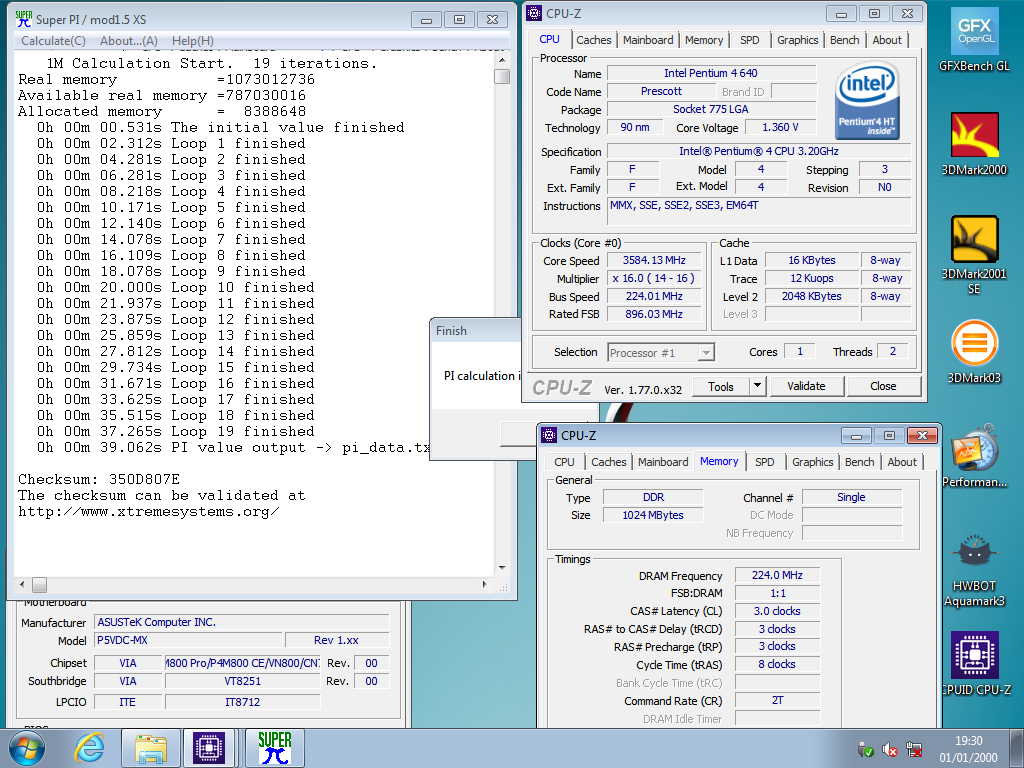Click the Finish dialog title bar
This screenshot has height=768, width=1024.
coord(475,330)
